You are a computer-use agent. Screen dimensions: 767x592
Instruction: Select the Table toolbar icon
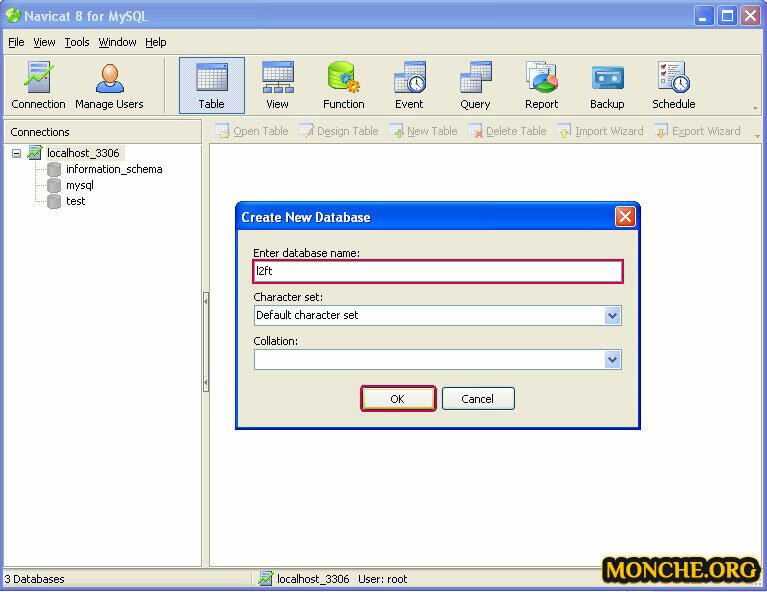pyautogui.click(x=211, y=85)
